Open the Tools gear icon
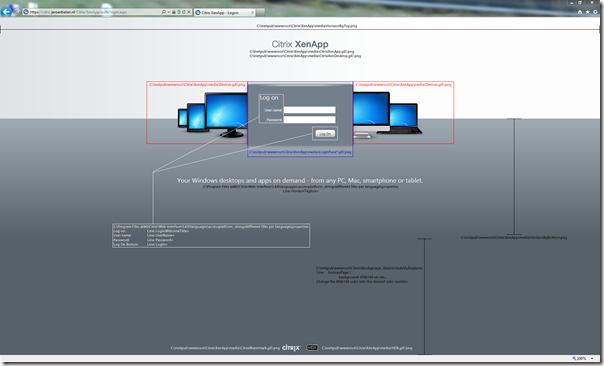Screen dimensions: 604x366 coord(595,12)
